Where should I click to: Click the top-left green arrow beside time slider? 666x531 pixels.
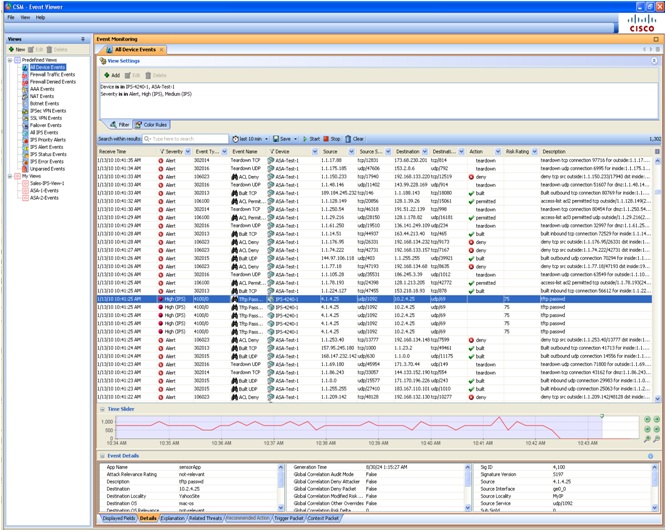pos(647,419)
